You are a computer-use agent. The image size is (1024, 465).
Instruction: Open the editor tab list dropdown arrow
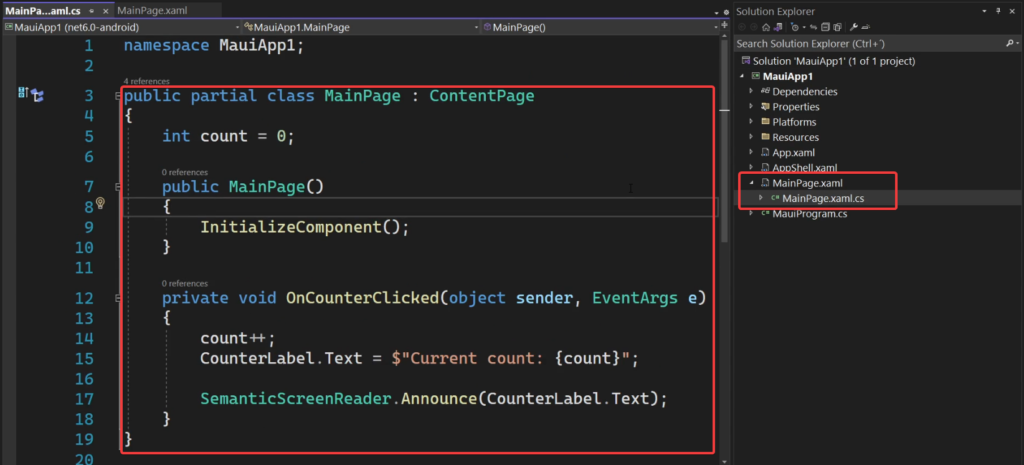(716, 12)
